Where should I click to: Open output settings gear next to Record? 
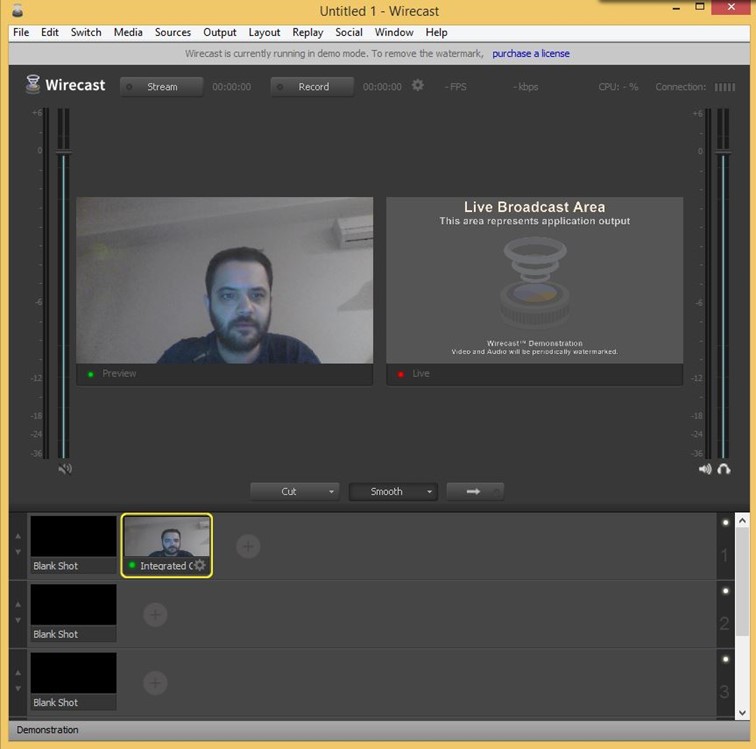418,86
